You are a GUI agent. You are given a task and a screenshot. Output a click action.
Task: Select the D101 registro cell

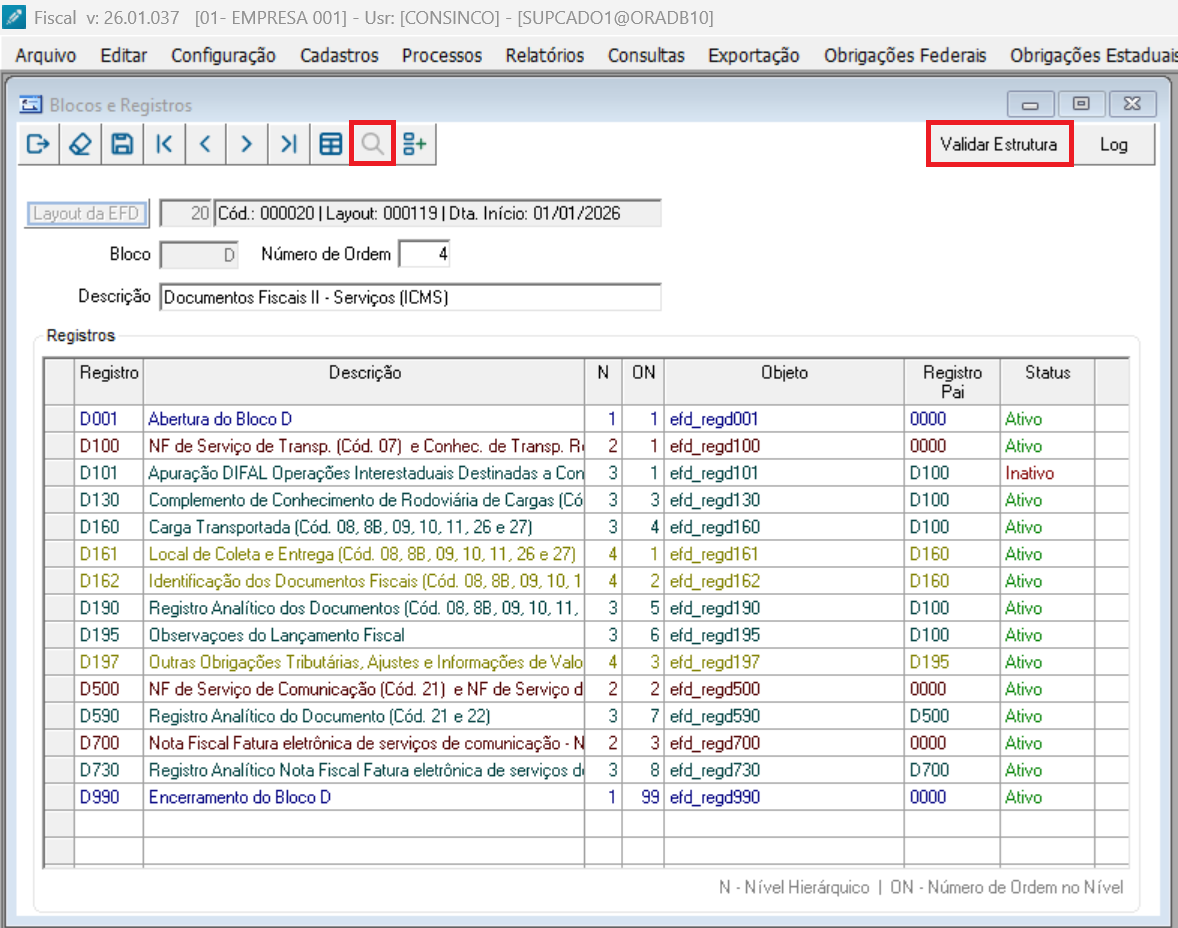tap(109, 473)
